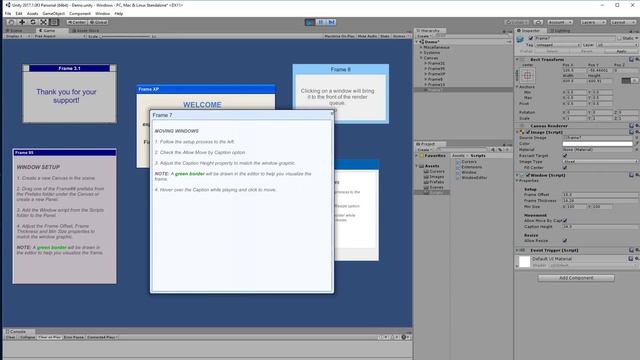
Task: Expand the Event Trigger script component
Action: click(517, 250)
